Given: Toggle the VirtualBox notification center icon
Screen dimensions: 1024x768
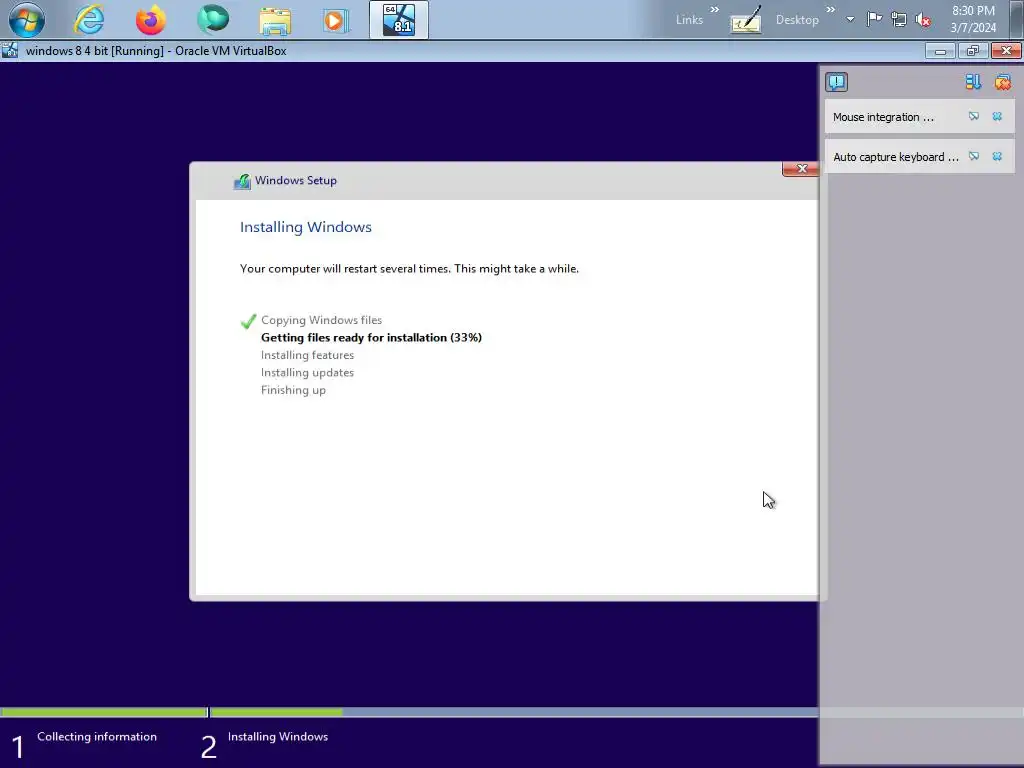Looking at the screenshot, I should click(837, 82).
